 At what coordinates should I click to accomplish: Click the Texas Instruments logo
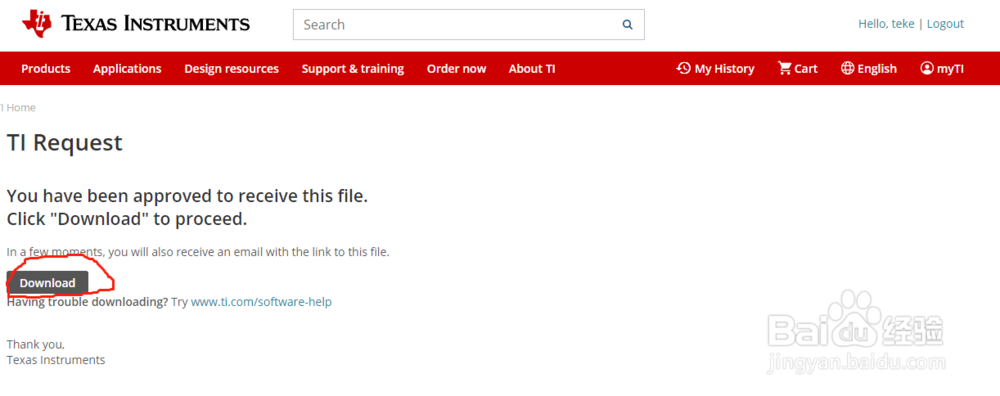(x=136, y=24)
